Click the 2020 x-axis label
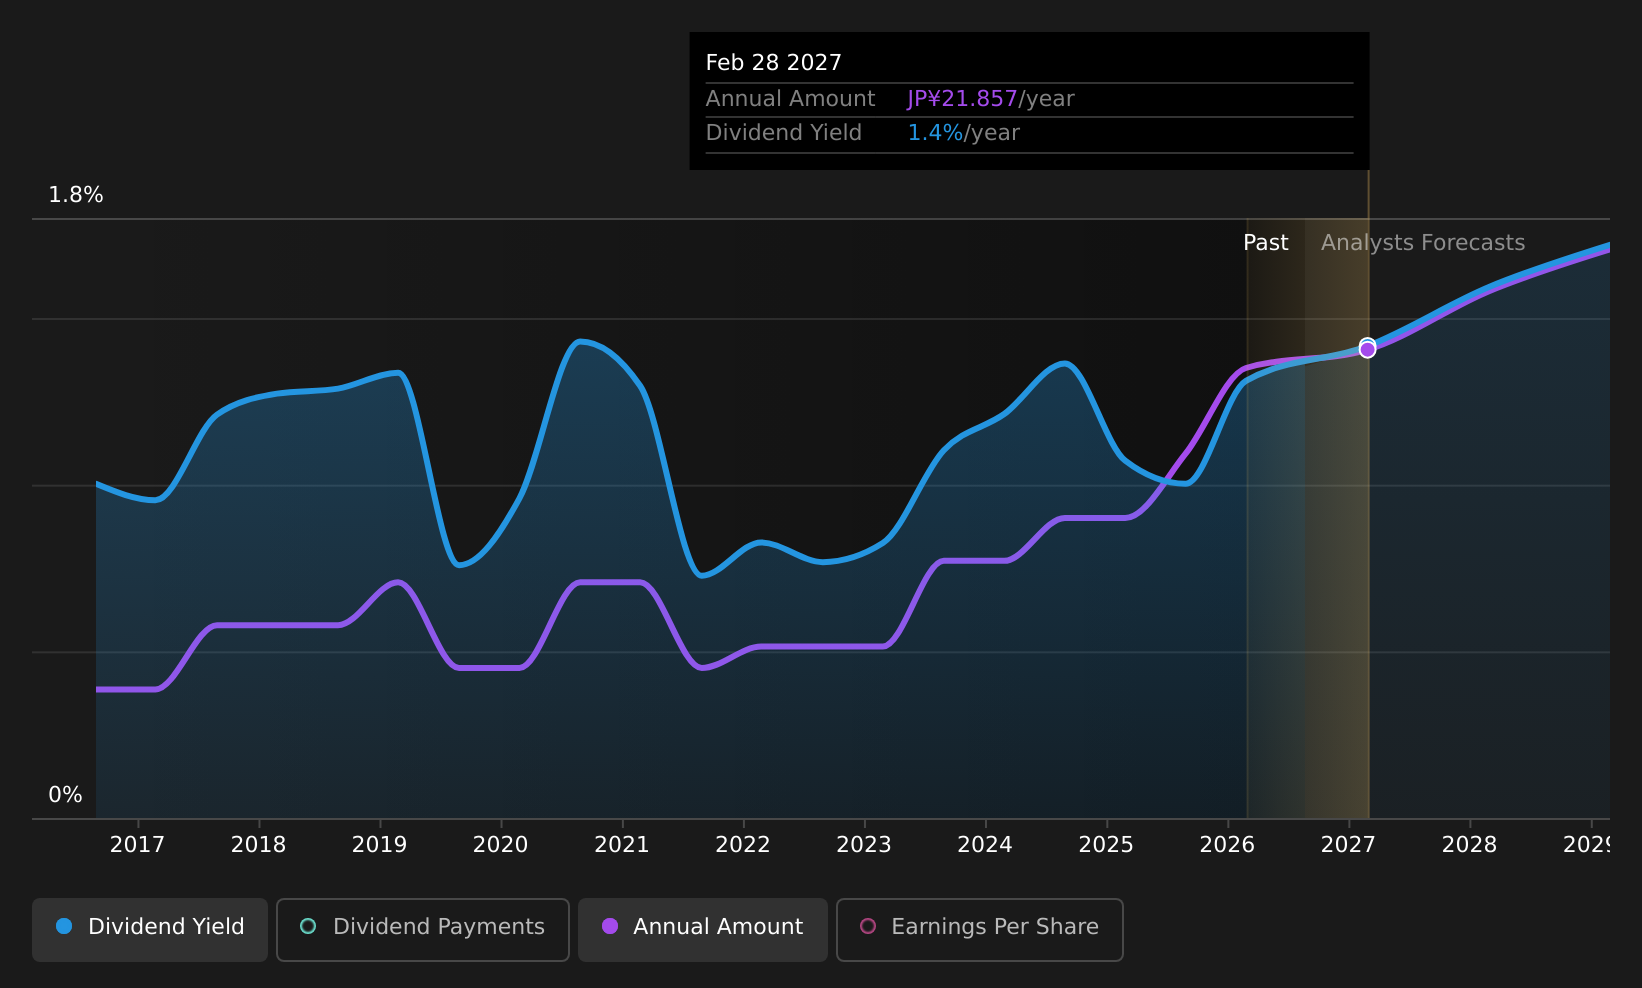The image size is (1642, 988). [x=500, y=845]
